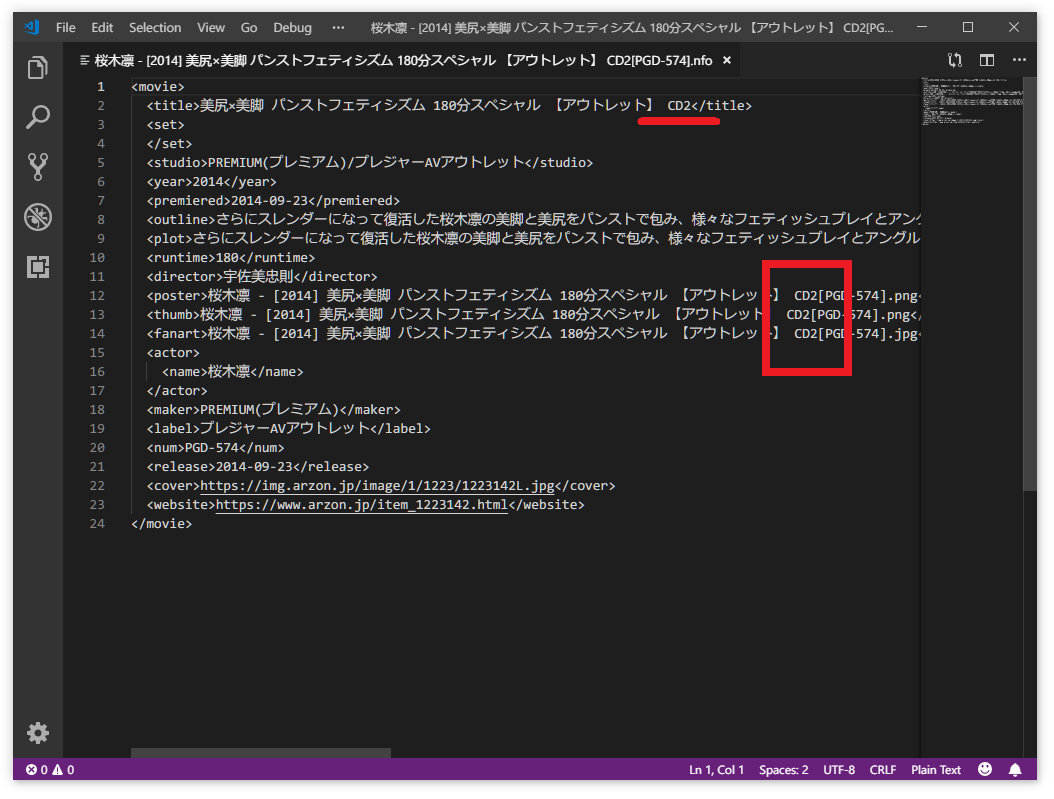Open the View menu
The image size is (1054, 799).
pos(211,28)
